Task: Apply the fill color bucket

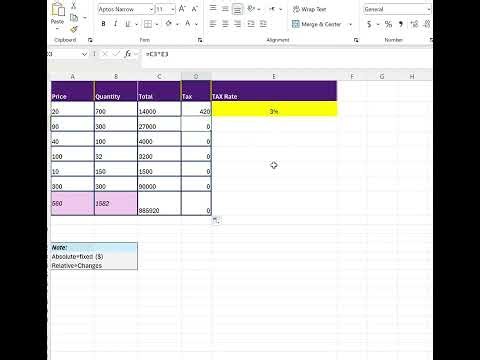Action: tap(169, 24)
